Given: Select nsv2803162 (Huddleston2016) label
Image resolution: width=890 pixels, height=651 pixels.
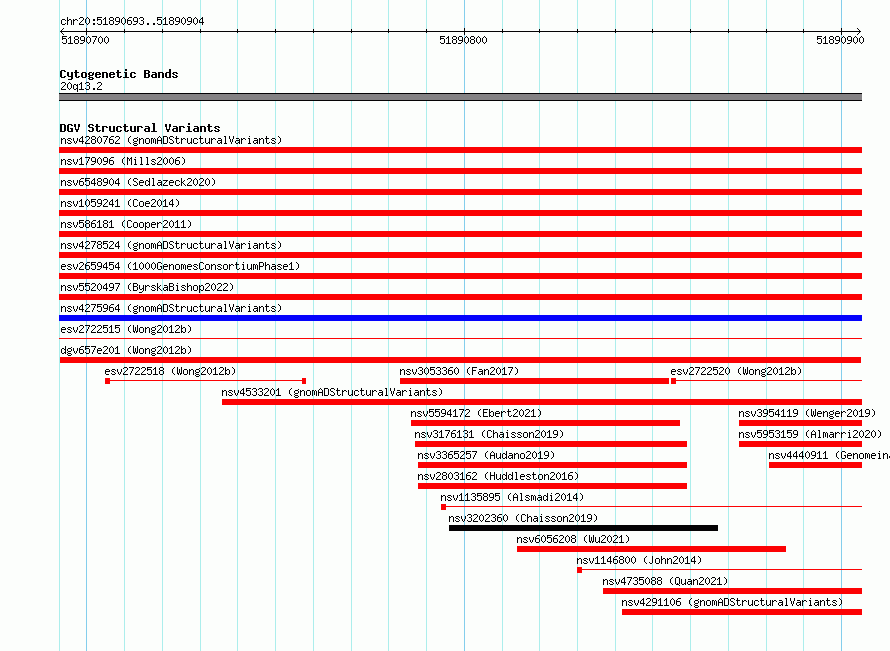Looking at the screenshot, I should click(498, 476).
